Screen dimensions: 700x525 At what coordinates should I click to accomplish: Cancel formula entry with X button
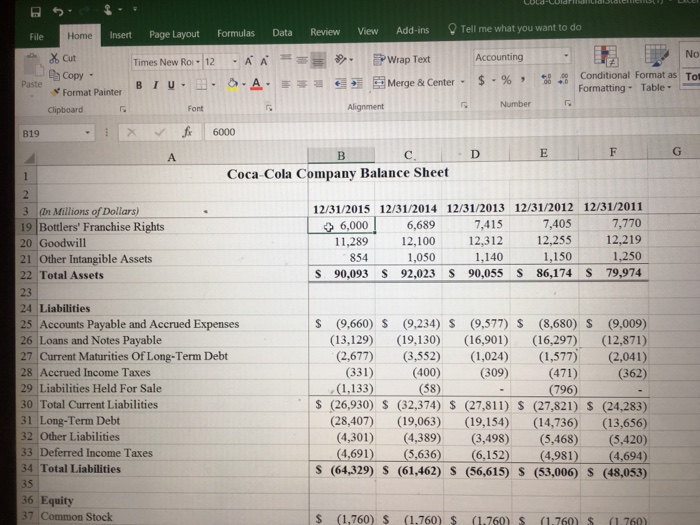tap(131, 132)
